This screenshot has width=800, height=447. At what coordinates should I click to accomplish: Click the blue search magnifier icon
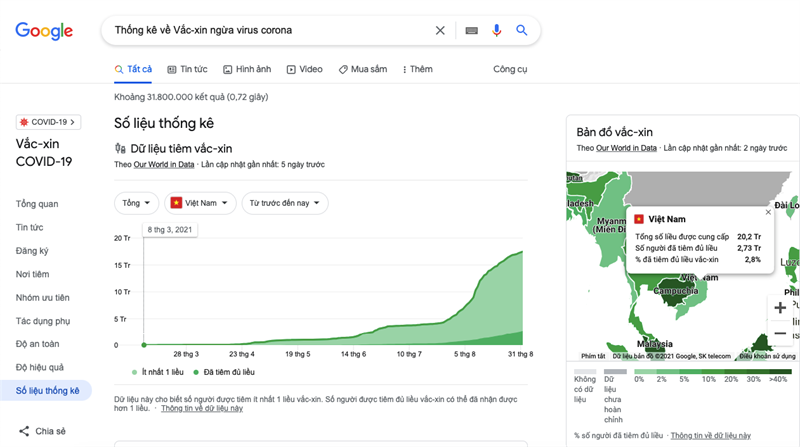(x=521, y=30)
